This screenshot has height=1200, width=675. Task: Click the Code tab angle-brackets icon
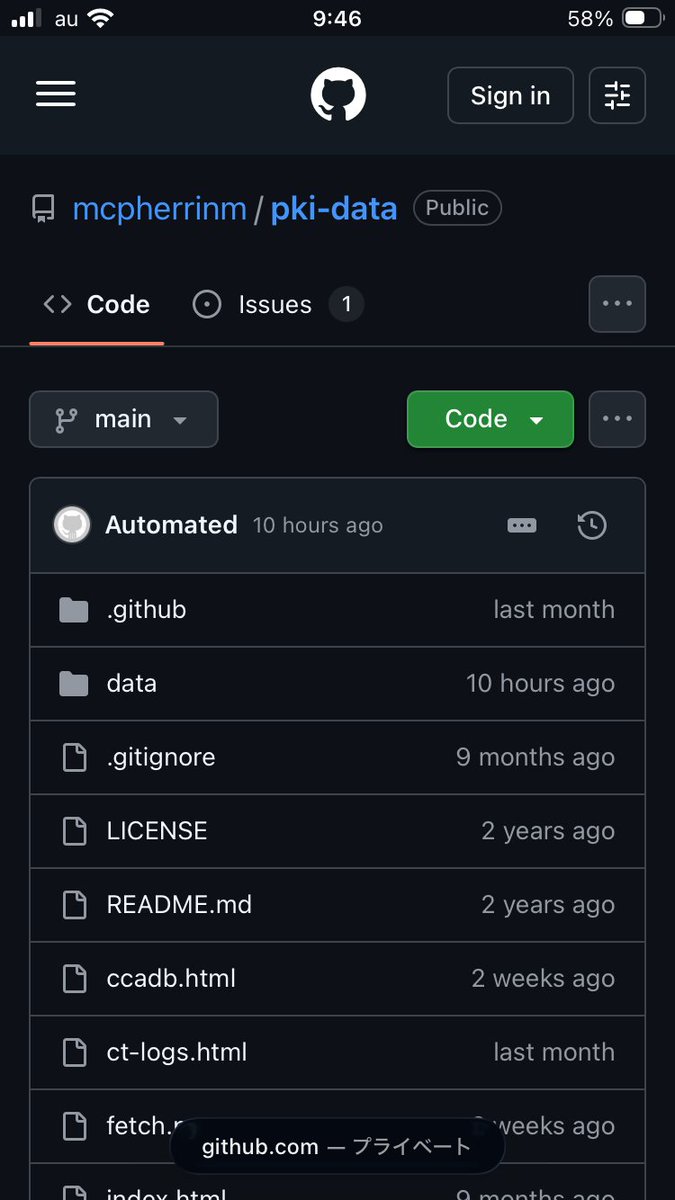pos(57,305)
